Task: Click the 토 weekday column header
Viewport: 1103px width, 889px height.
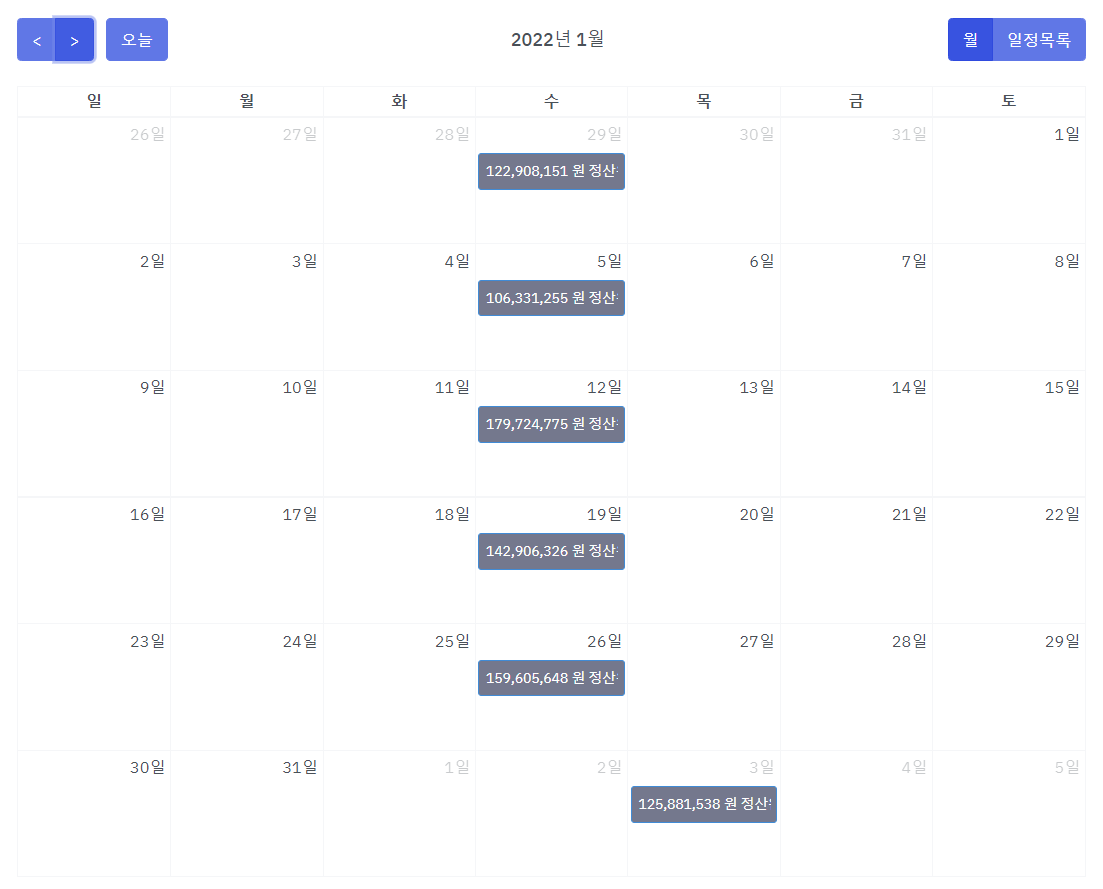Action: (1008, 101)
